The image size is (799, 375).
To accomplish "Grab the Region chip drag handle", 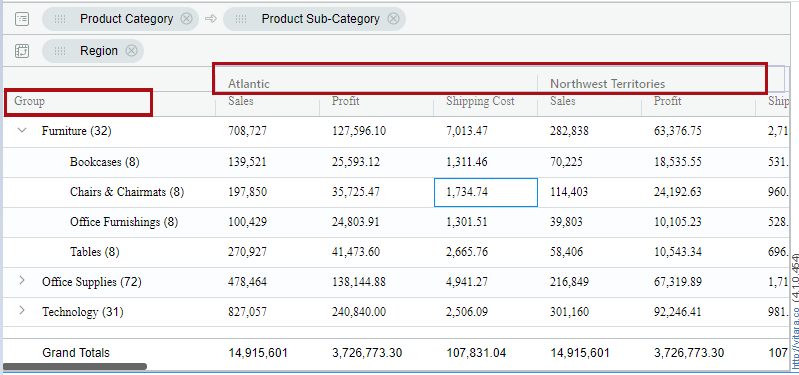I will click(x=60, y=51).
